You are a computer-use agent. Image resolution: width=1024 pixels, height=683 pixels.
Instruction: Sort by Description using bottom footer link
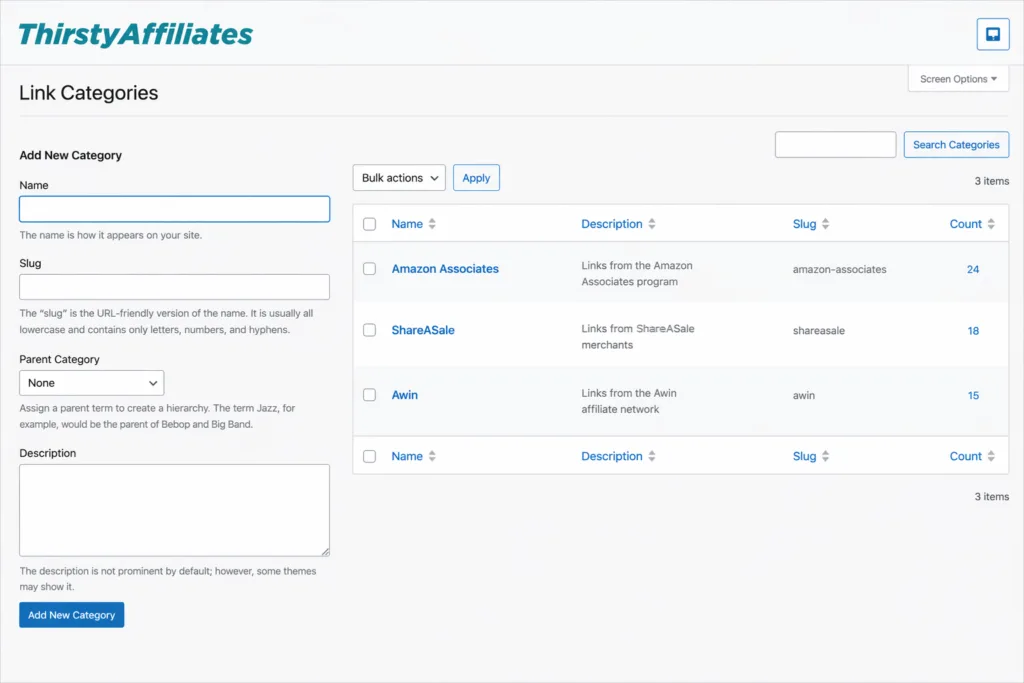point(612,456)
